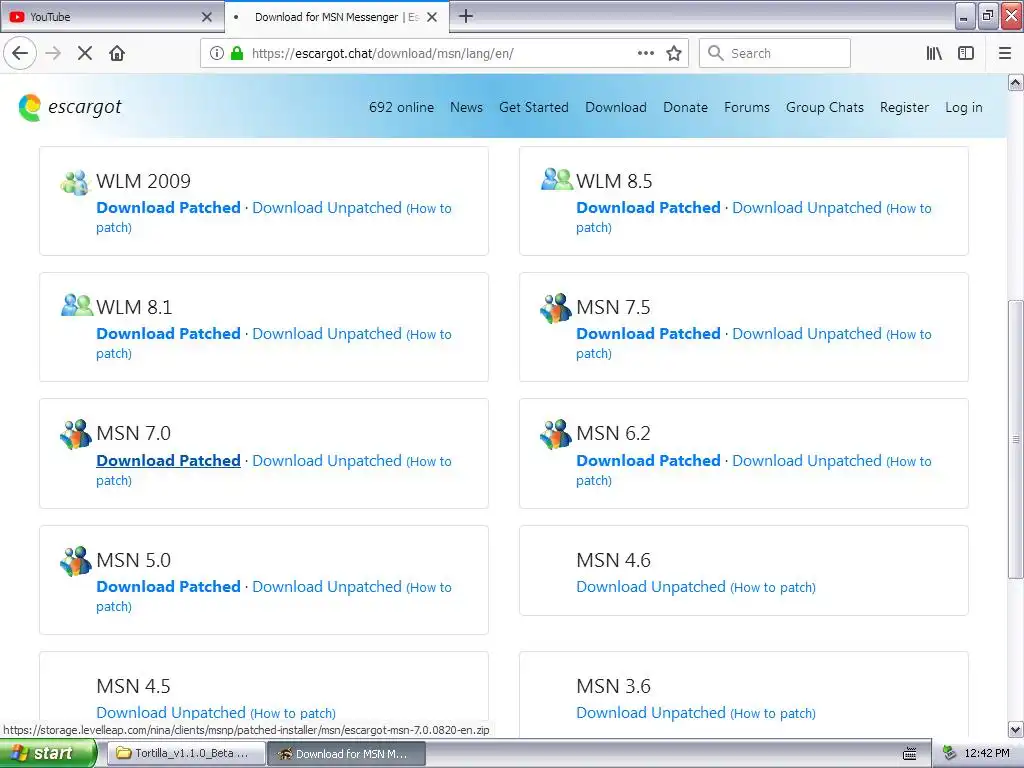Download Patched WLM 2009
1024x768 pixels.
(x=168, y=208)
